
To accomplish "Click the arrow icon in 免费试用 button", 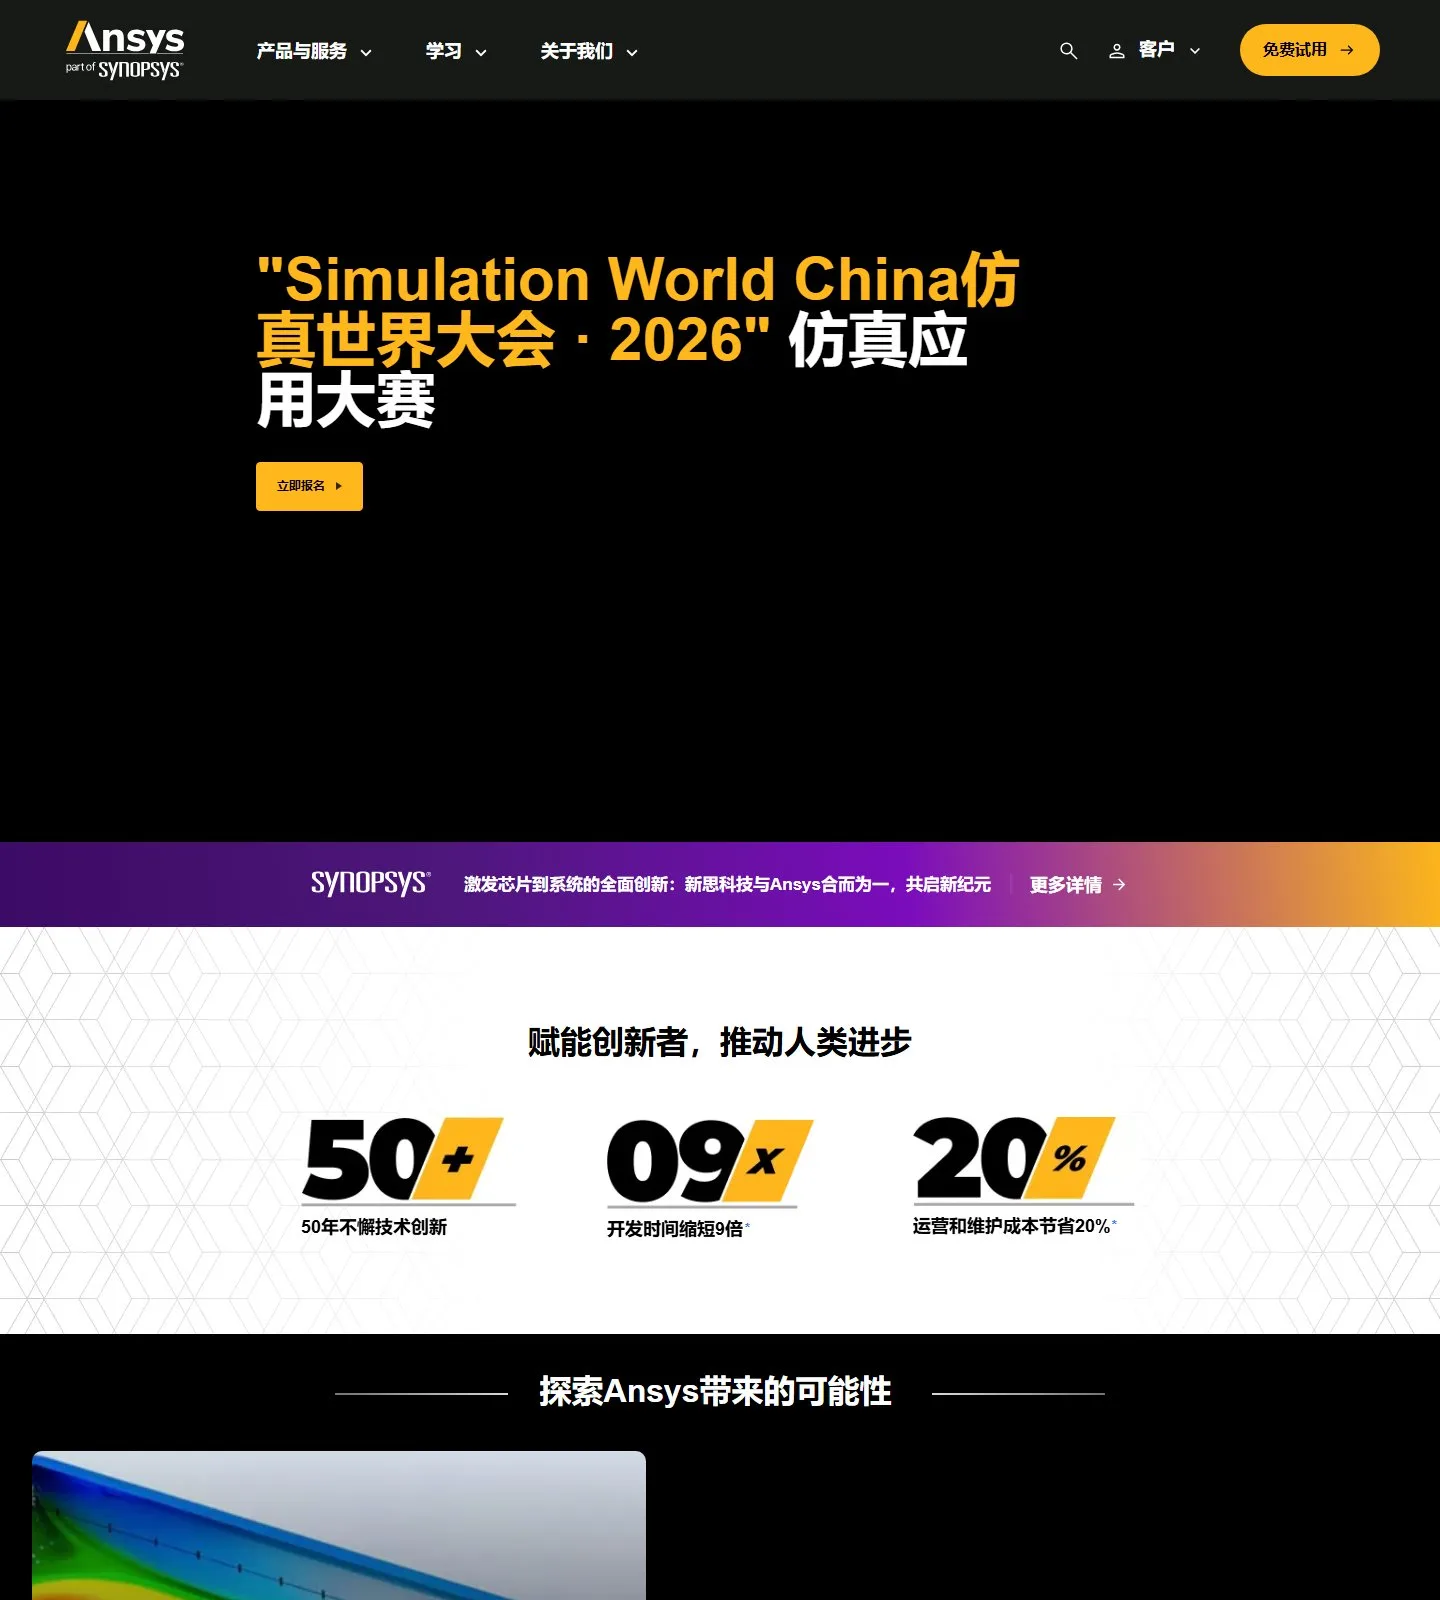I will 1347,50.
